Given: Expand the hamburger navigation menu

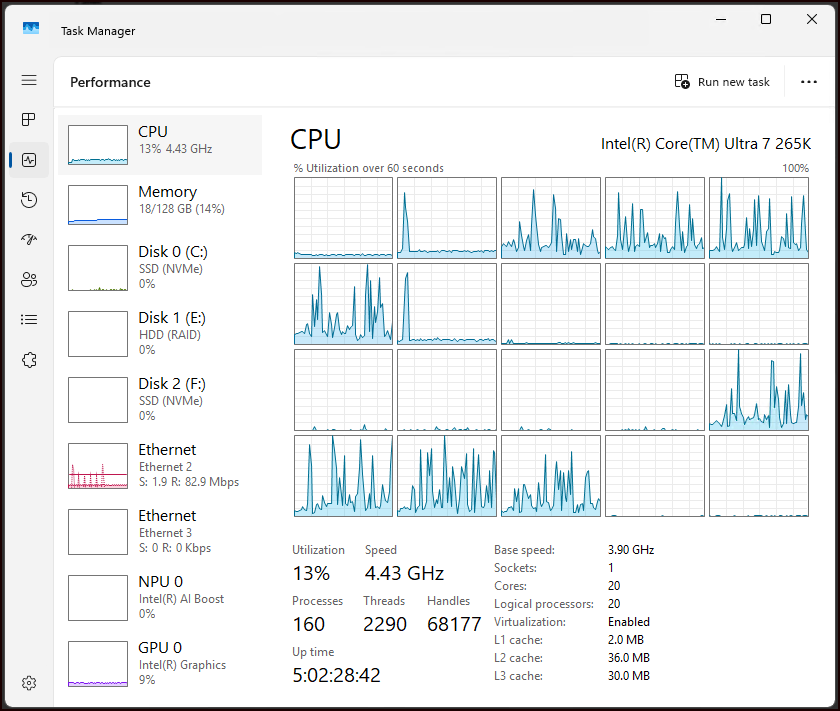Looking at the screenshot, I should pyautogui.click(x=29, y=80).
